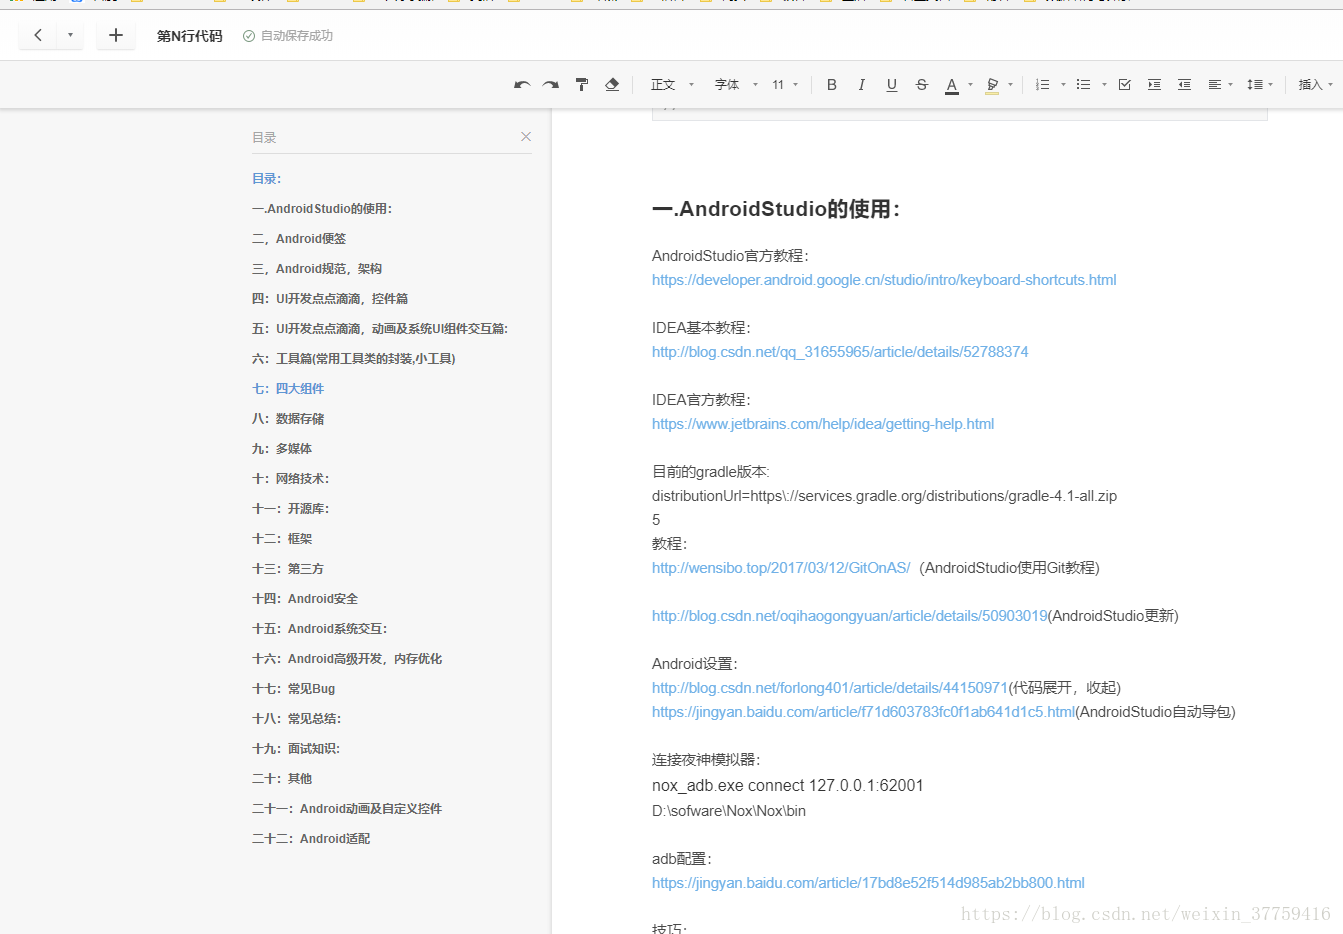
Task: Activate the format painter tool
Action: pos(582,85)
